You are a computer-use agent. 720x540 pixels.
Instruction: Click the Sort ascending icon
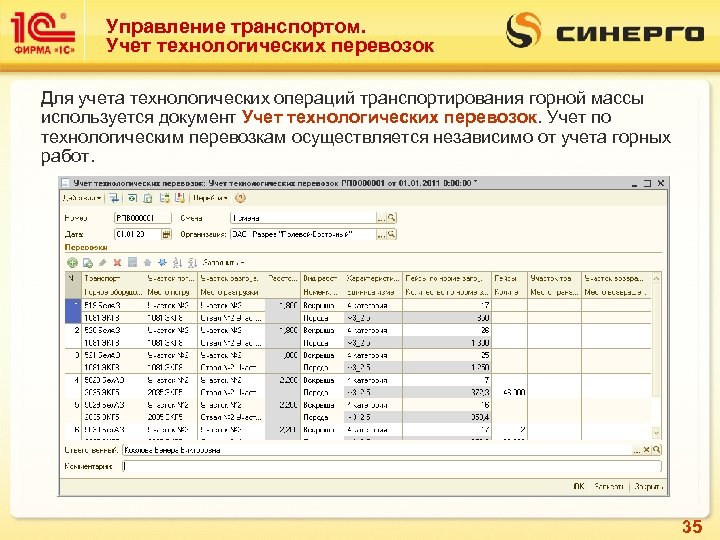[x=177, y=263]
